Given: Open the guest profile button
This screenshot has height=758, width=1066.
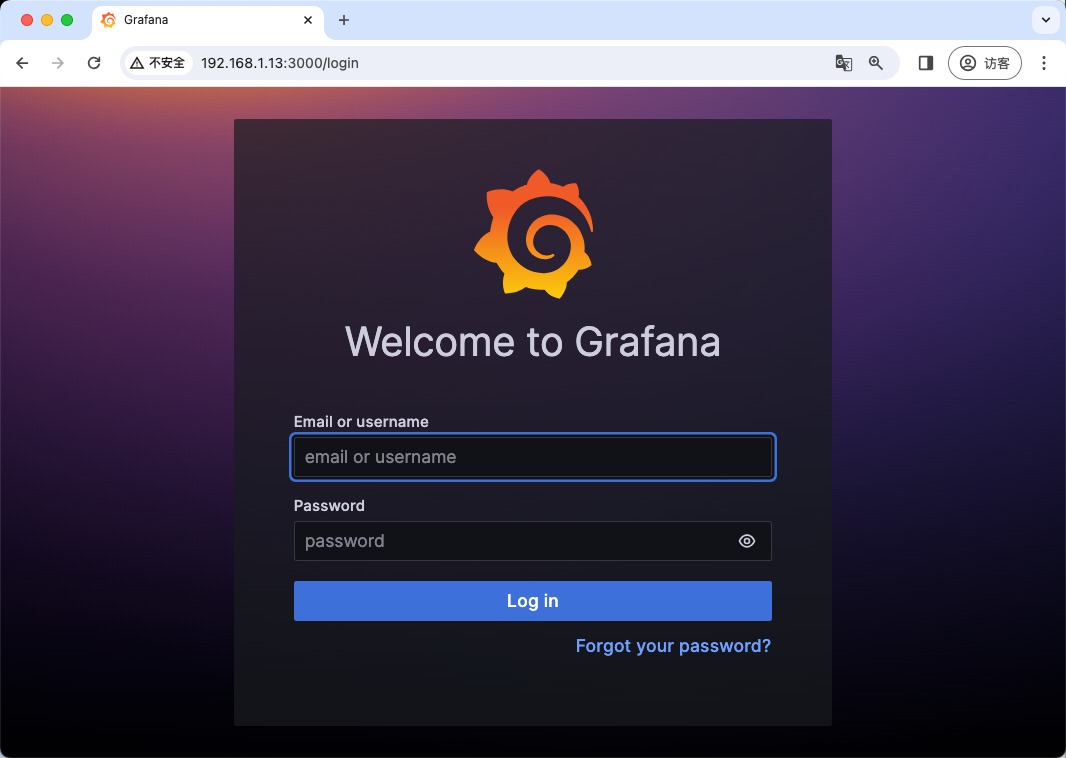Looking at the screenshot, I should (x=984, y=63).
